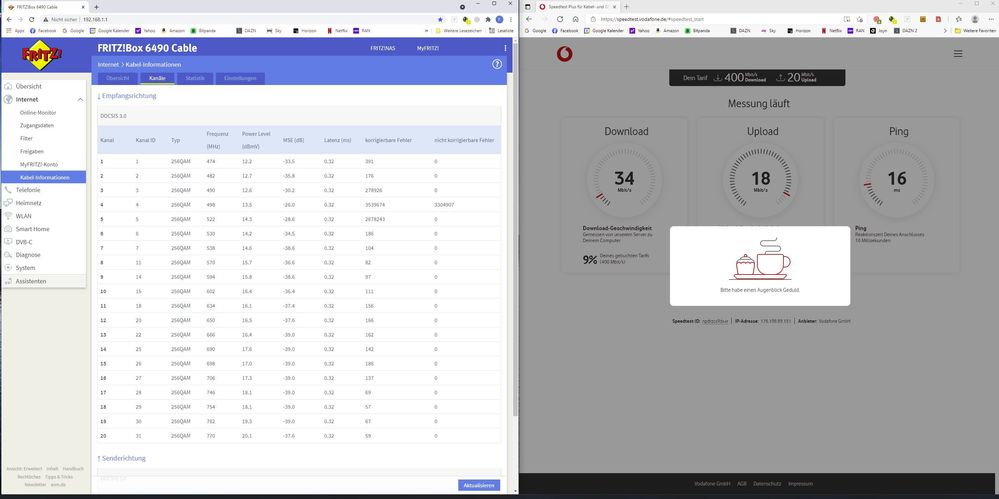The width and height of the screenshot is (999, 499).
Task: Click the Handbuch link in sidebar footer
Action: 73,469
